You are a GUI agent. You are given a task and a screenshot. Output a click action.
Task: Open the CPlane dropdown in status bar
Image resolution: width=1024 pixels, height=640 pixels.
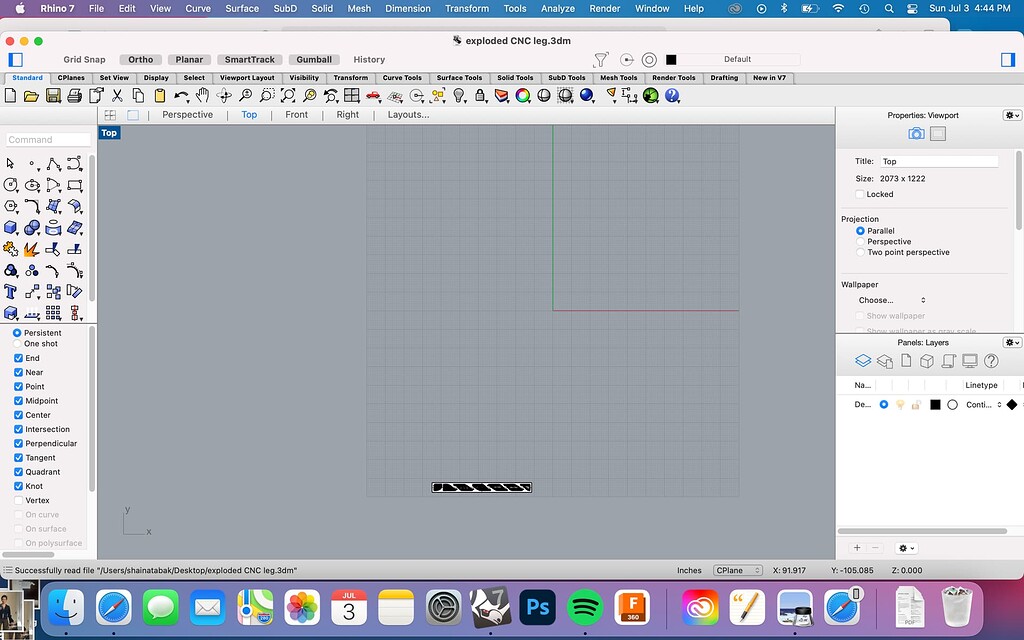point(738,570)
